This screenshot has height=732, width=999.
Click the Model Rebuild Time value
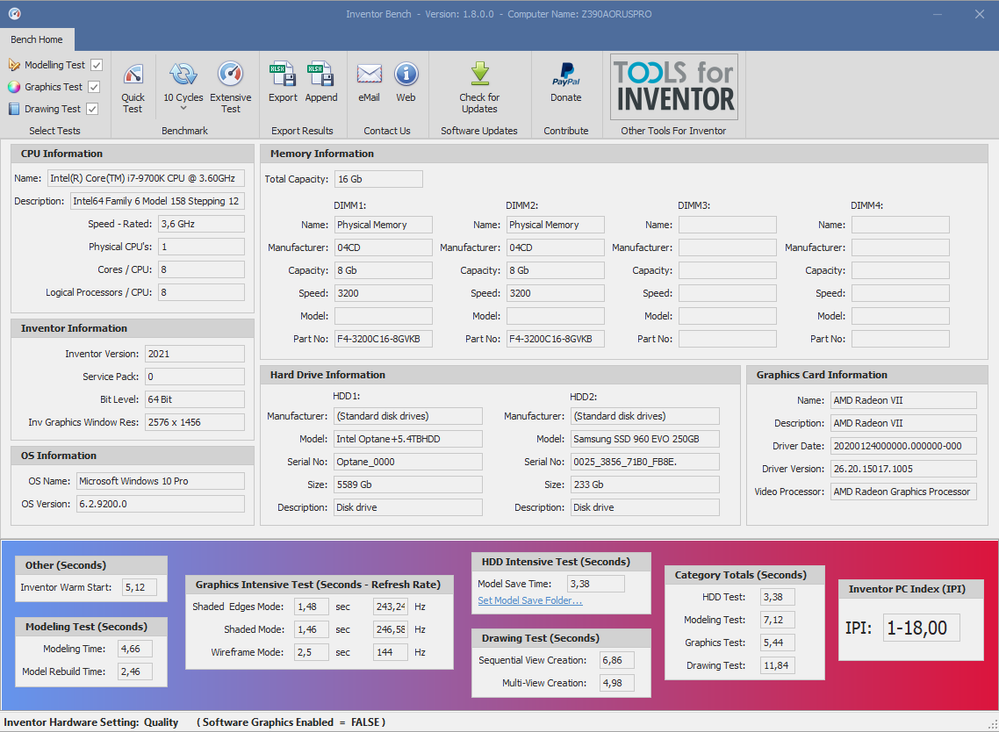click(136, 671)
